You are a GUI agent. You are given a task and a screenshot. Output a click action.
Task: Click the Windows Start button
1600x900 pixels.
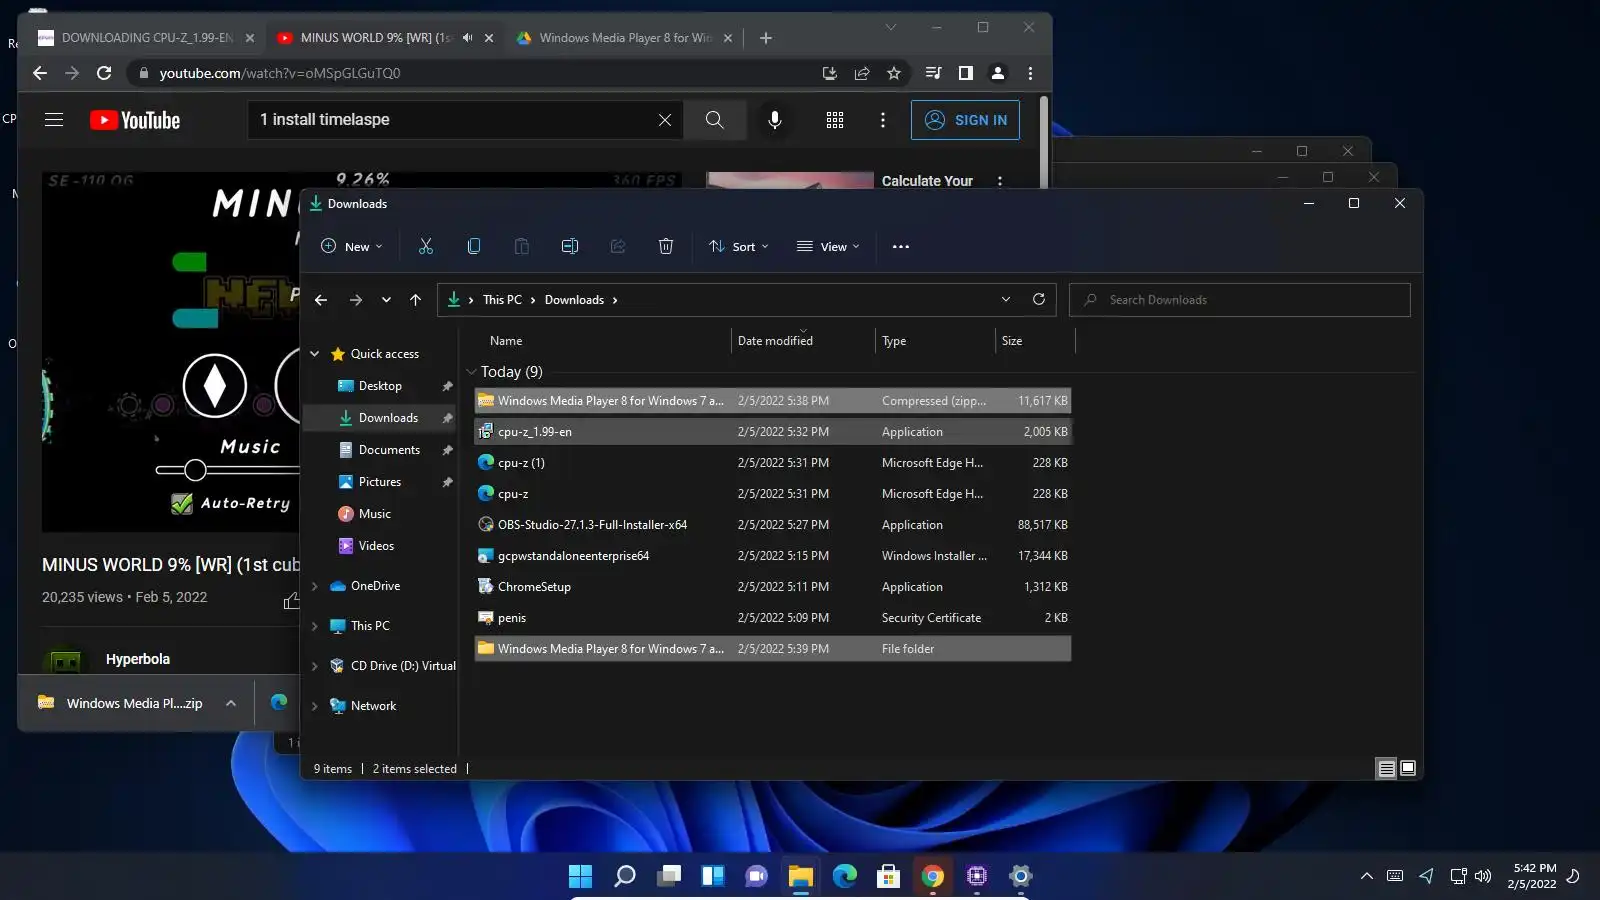(x=581, y=877)
